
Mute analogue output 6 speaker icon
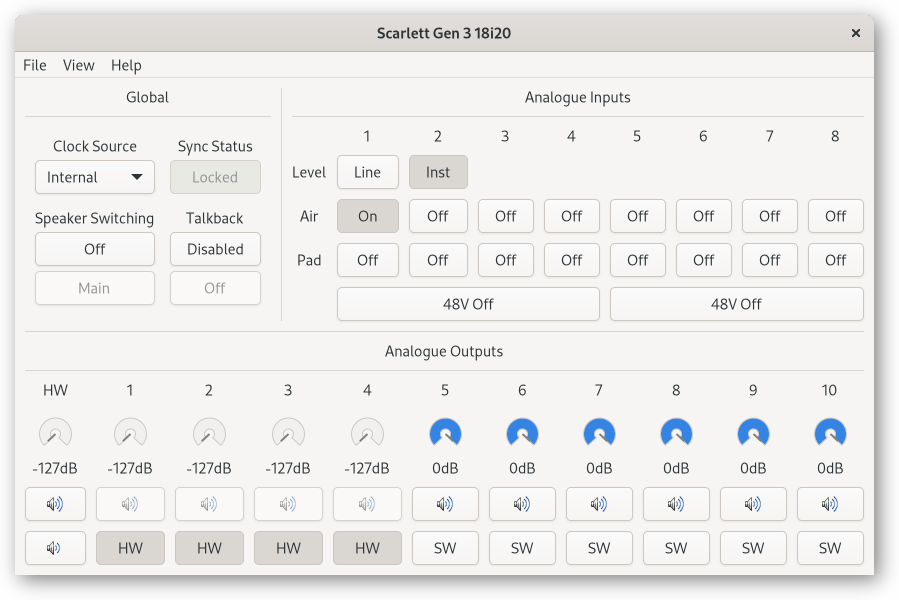coord(522,505)
